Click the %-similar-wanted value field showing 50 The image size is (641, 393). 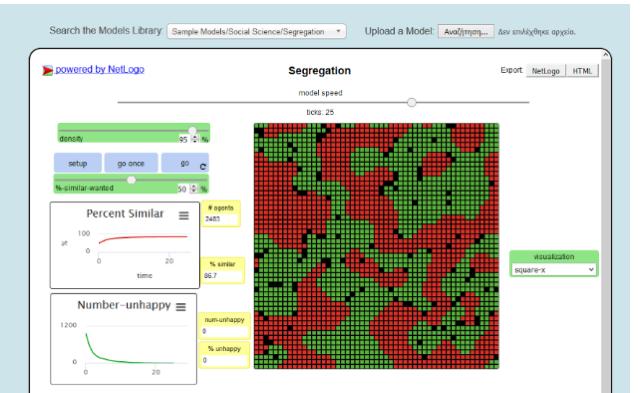pyautogui.click(x=182, y=189)
